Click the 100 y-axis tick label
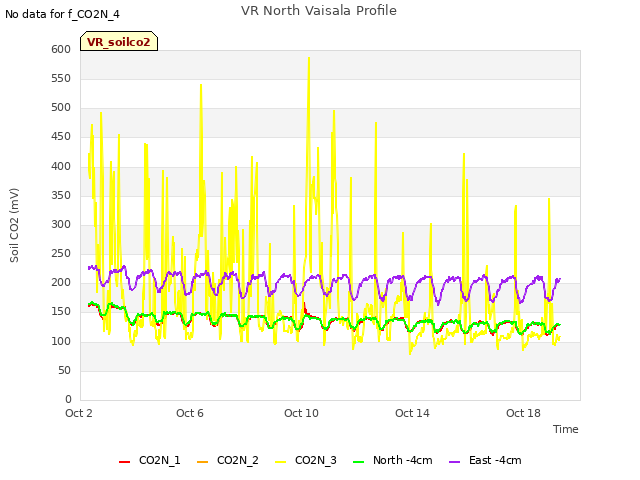640x480 pixels. tap(61, 342)
